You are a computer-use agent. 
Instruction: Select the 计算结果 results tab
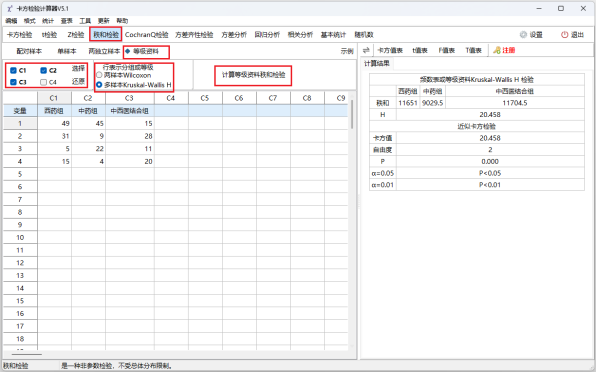point(377,63)
